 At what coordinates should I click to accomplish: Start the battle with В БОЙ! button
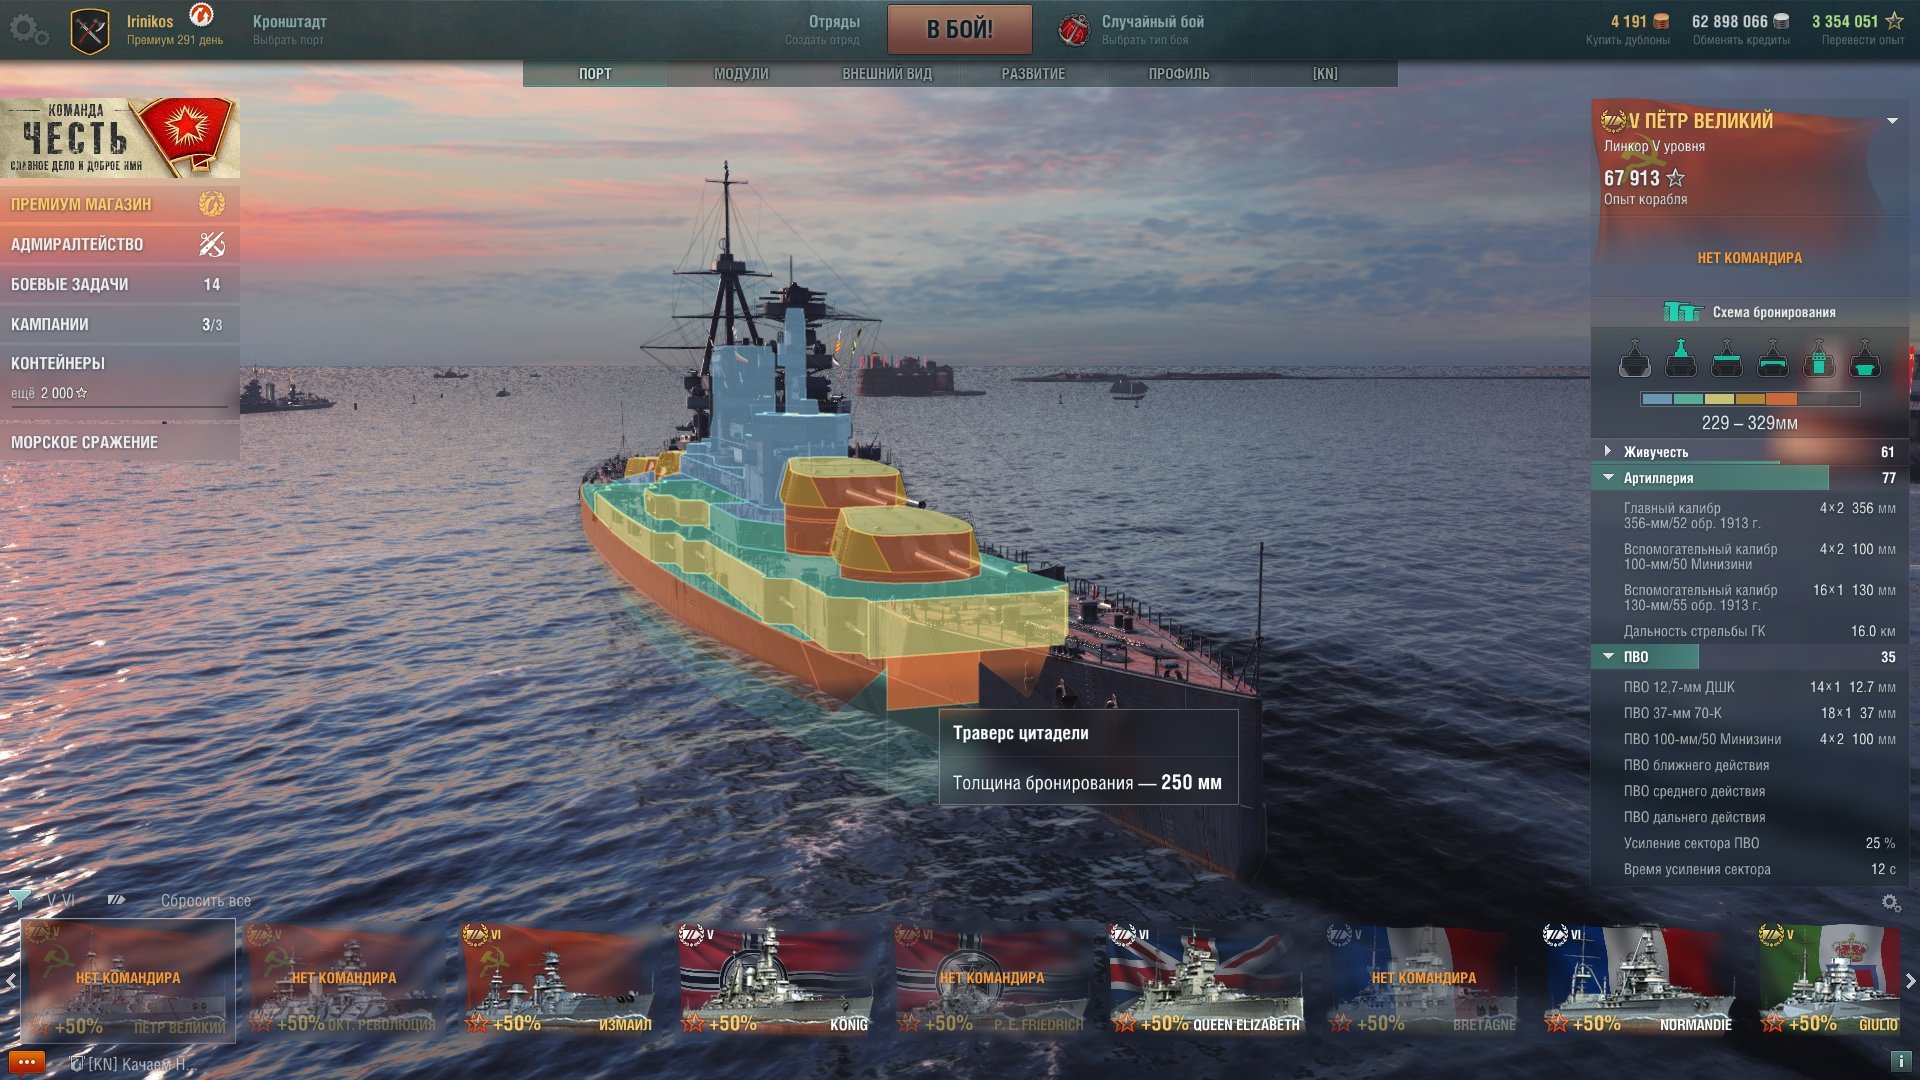tap(959, 29)
